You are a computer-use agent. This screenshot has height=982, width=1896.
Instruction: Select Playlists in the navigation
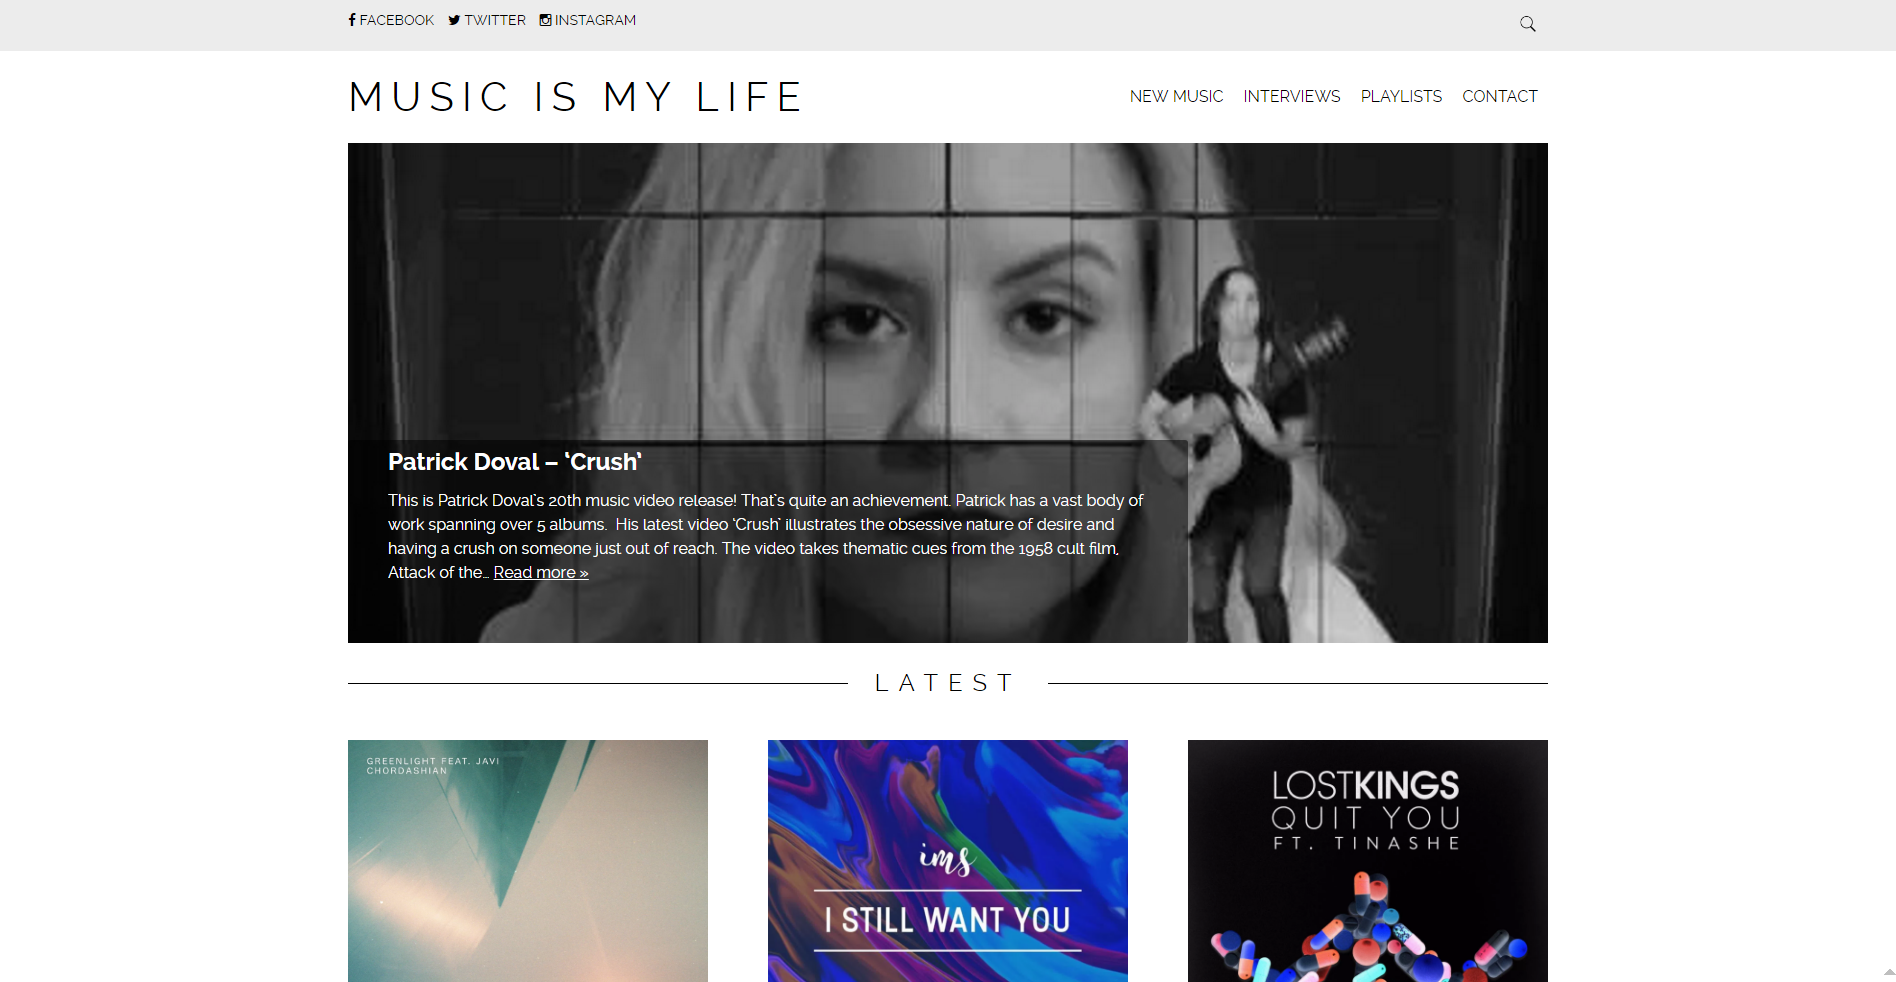pyautogui.click(x=1401, y=96)
